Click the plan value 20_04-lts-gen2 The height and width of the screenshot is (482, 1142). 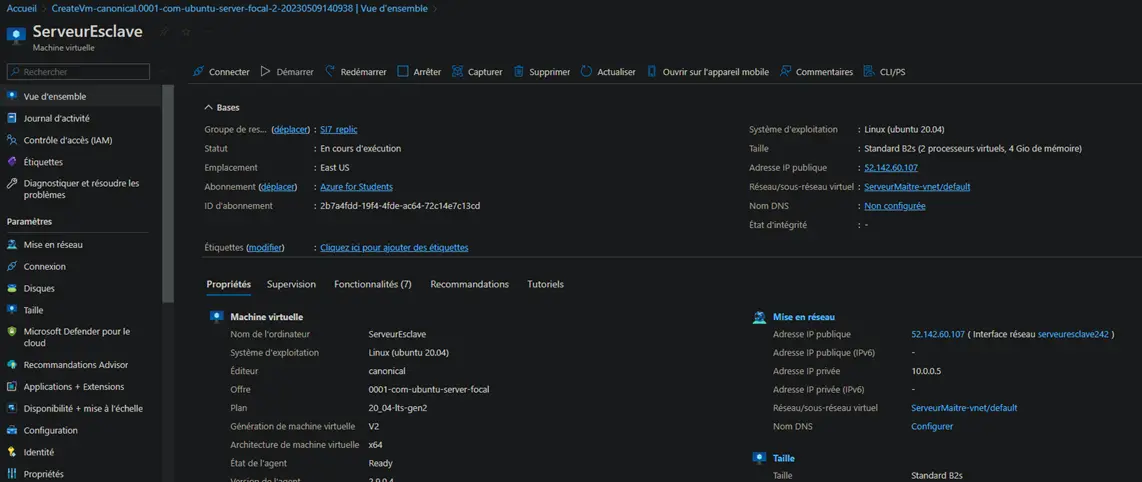398,408
